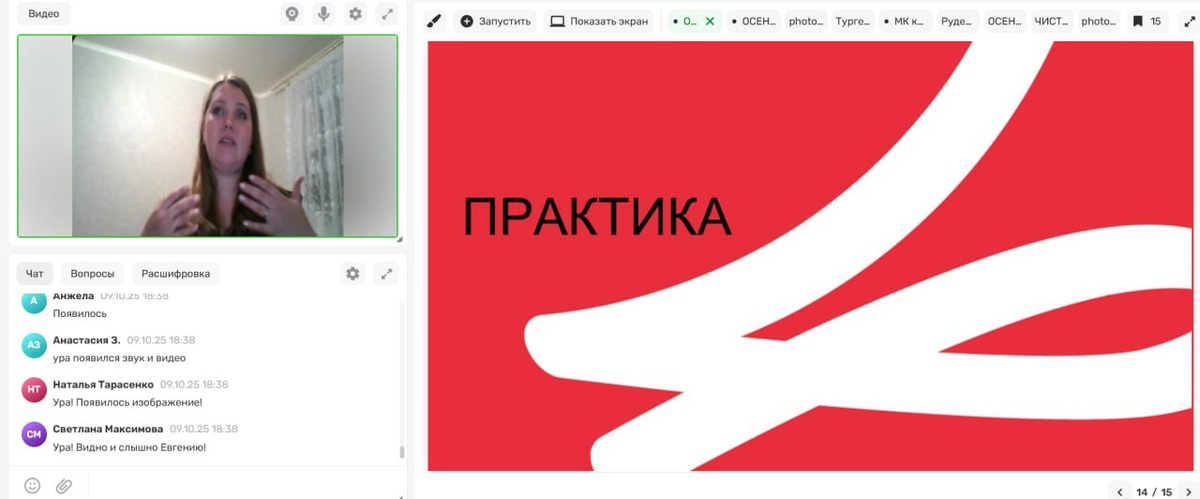This screenshot has width=1200, height=499.
Task: Click the АЗ avatar of Анастасия З.
Action: pyautogui.click(x=34, y=345)
